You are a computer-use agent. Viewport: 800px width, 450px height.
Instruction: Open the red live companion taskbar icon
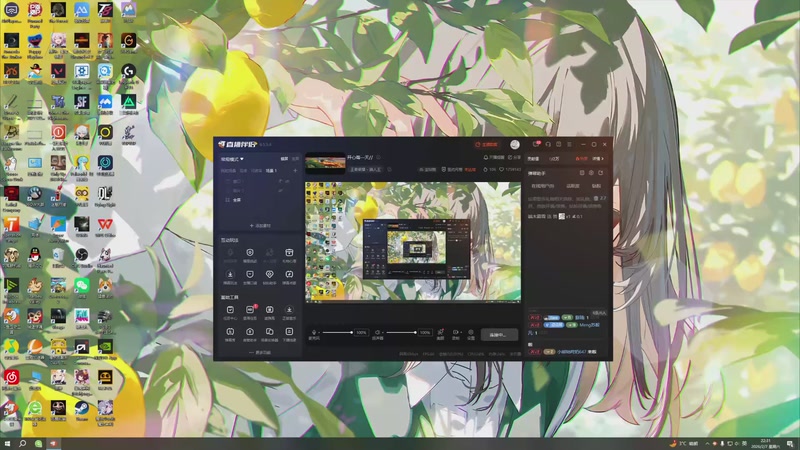tap(53, 443)
